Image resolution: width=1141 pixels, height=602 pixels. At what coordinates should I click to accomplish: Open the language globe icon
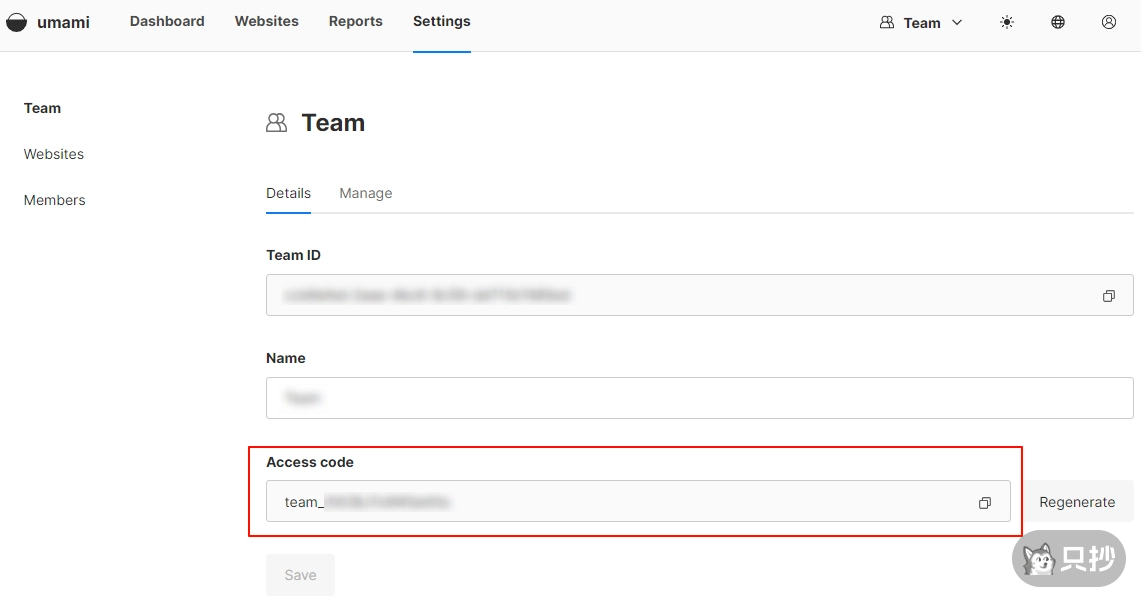coord(1058,22)
